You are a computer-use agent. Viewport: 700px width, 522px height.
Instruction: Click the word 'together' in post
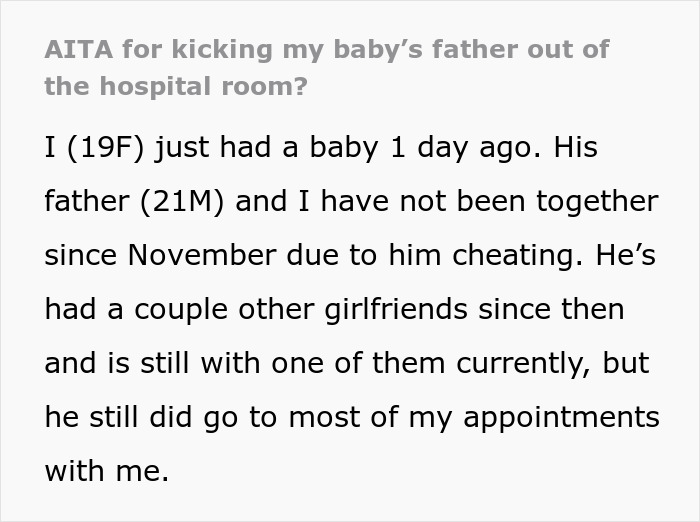[595, 202]
